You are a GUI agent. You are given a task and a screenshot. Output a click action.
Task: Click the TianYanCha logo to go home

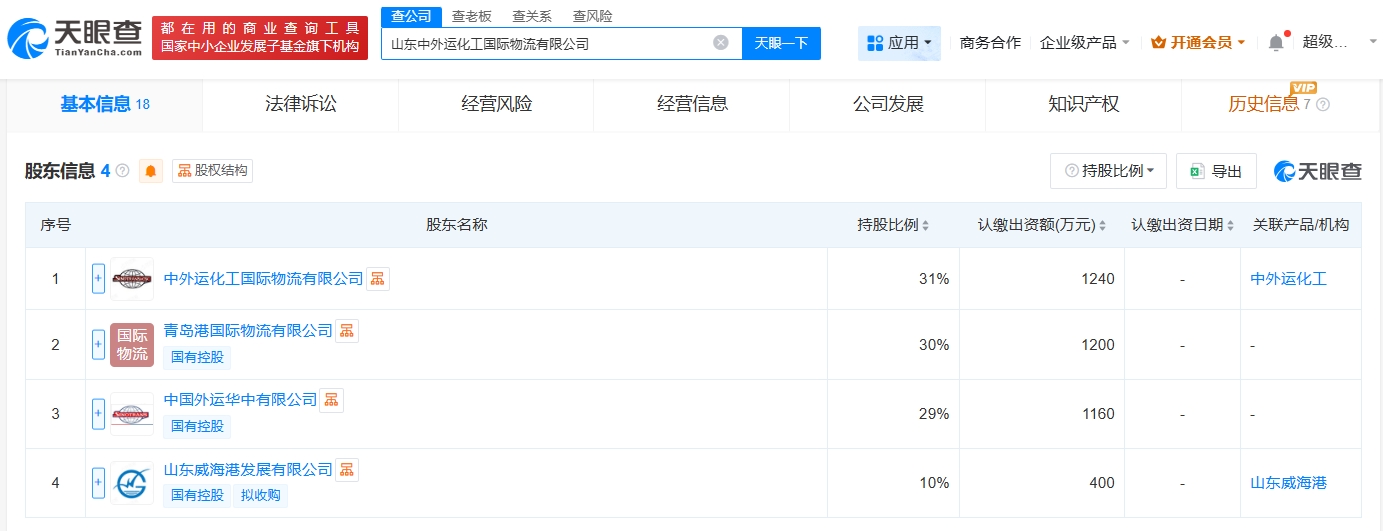coord(75,38)
